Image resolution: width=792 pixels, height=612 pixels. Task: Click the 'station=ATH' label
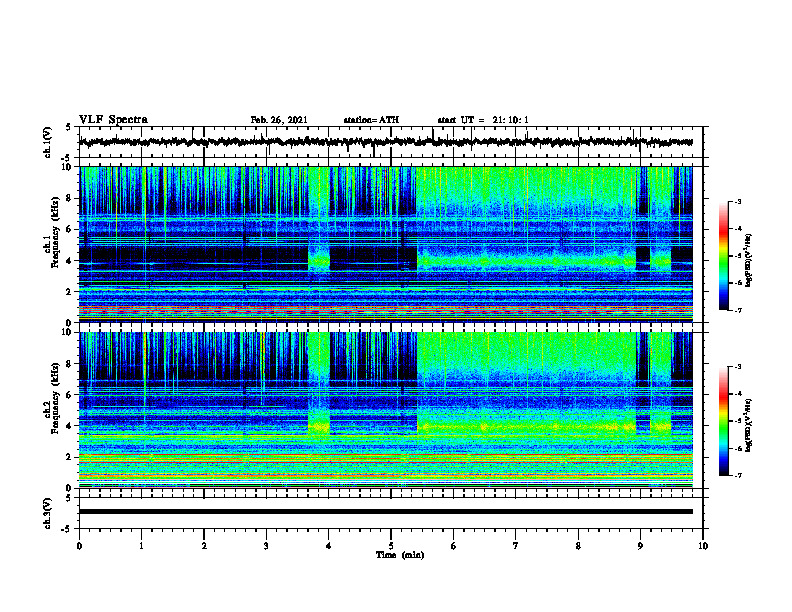pos(371,120)
